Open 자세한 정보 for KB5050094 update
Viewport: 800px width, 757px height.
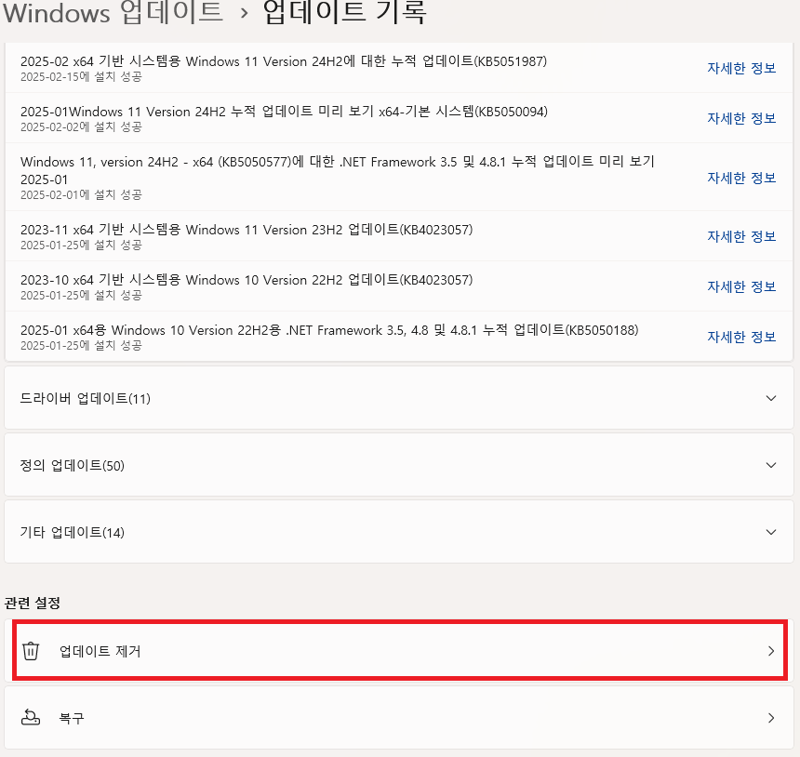(x=741, y=118)
